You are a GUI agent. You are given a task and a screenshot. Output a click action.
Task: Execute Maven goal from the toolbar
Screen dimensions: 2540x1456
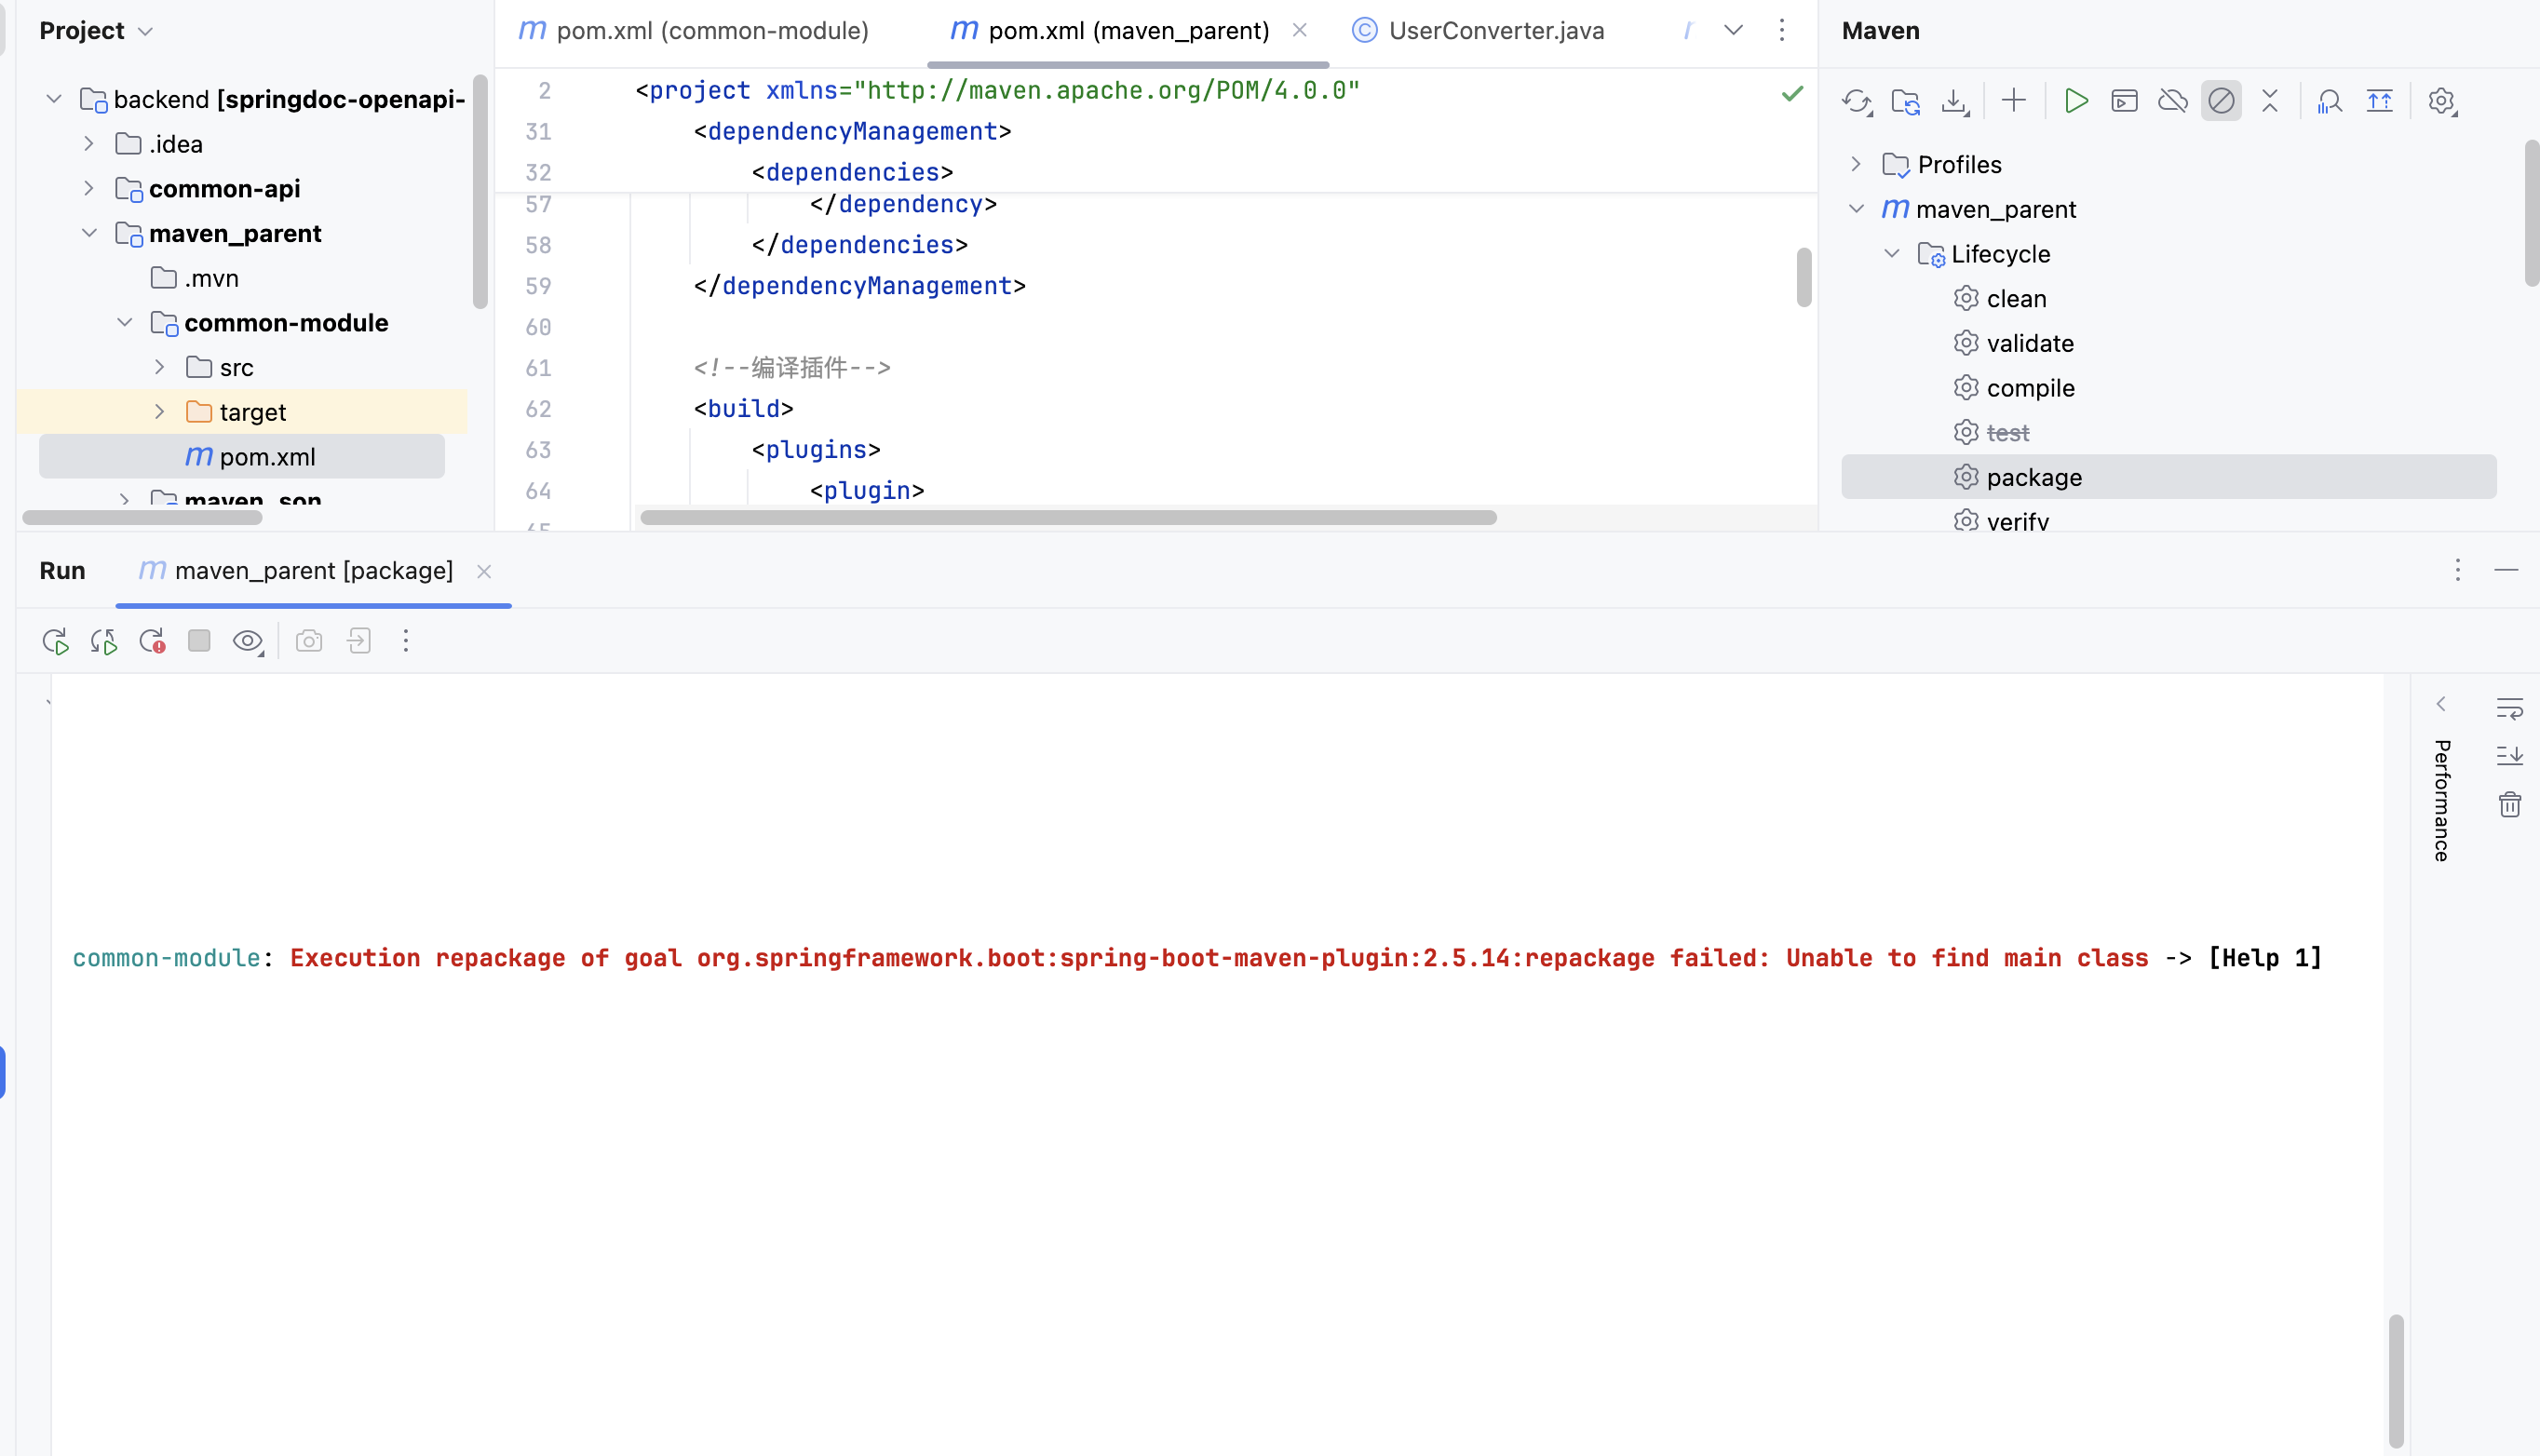click(x=2124, y=101)
